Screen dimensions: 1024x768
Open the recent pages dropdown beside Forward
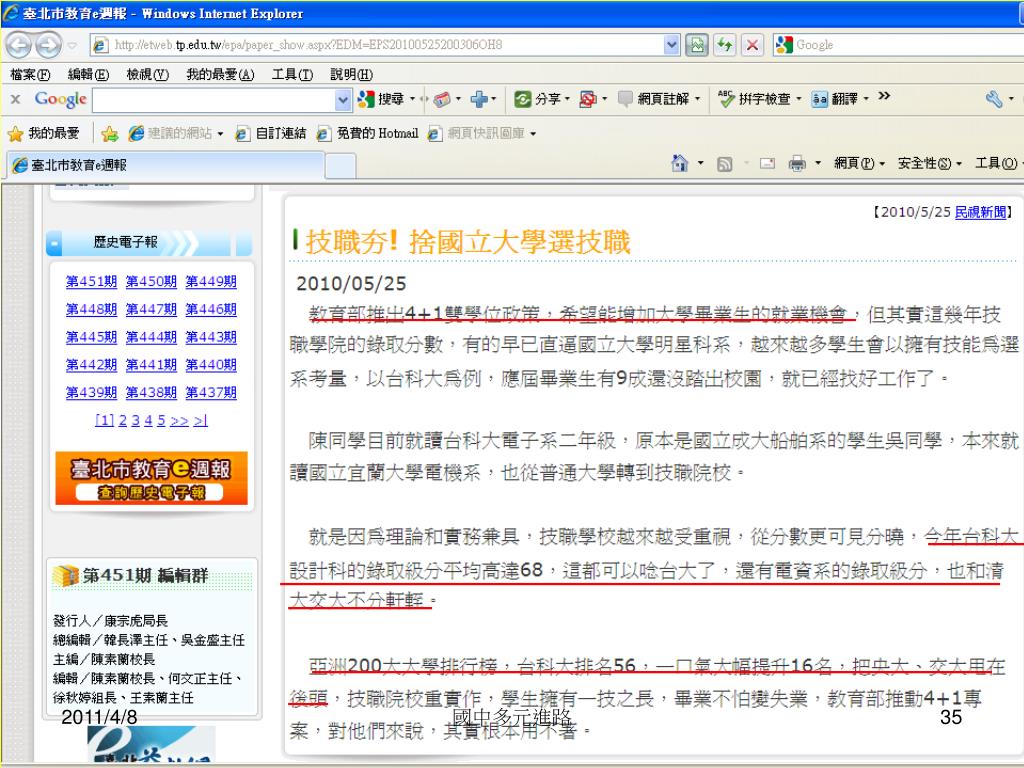72,46
